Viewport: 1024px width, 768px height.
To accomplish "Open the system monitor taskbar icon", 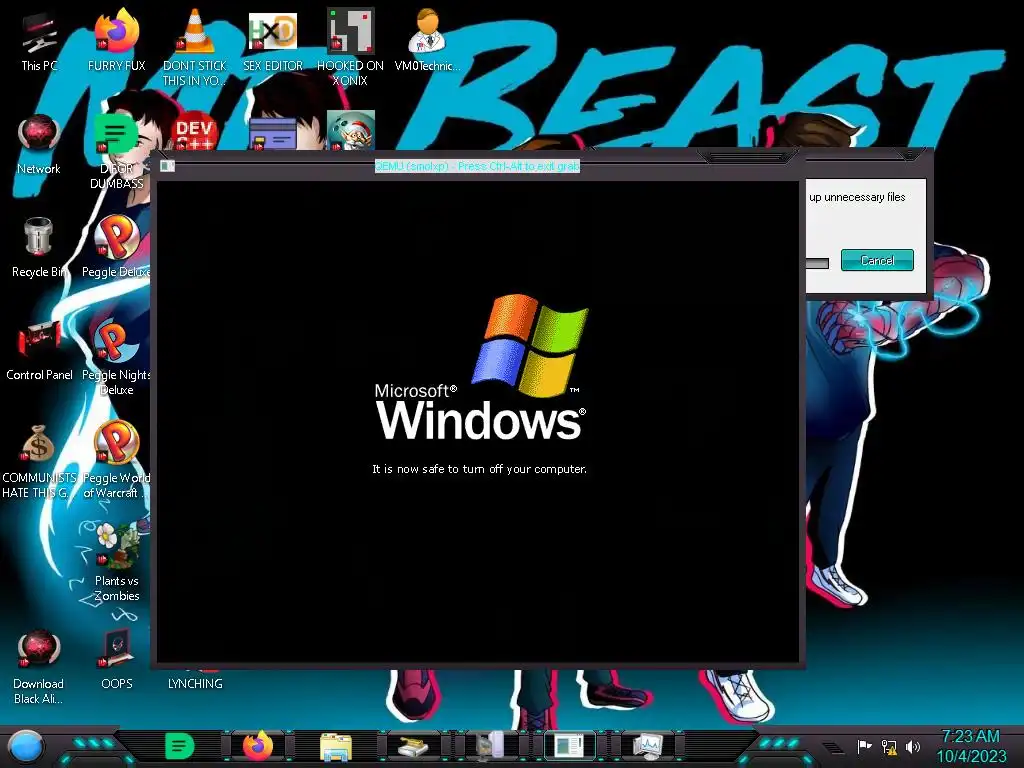I will click(648, 746).
